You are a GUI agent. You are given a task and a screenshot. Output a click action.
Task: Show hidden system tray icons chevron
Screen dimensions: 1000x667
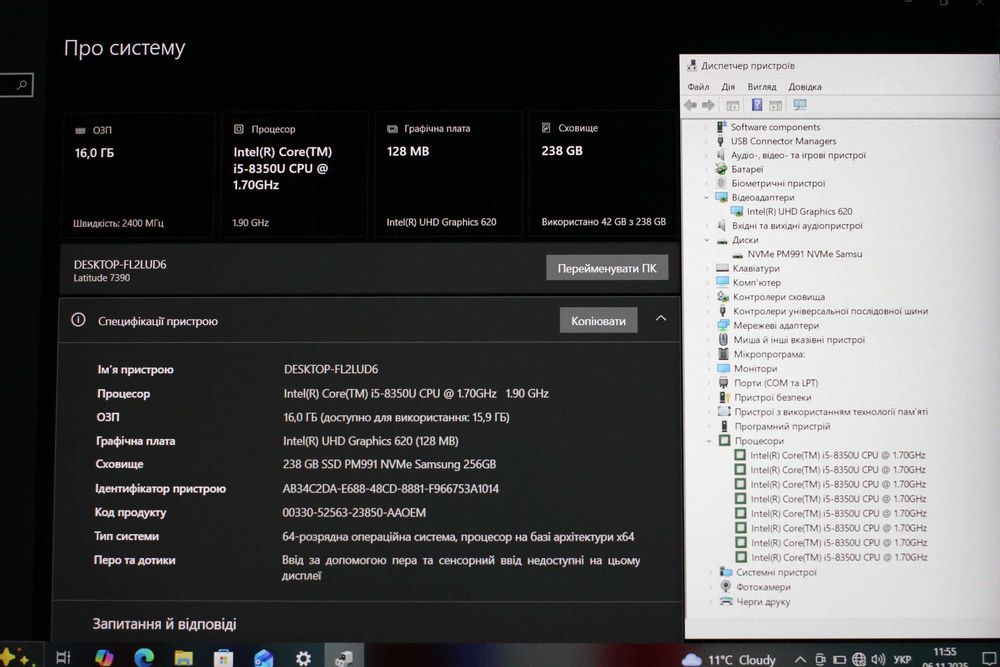tap(799, 659)
